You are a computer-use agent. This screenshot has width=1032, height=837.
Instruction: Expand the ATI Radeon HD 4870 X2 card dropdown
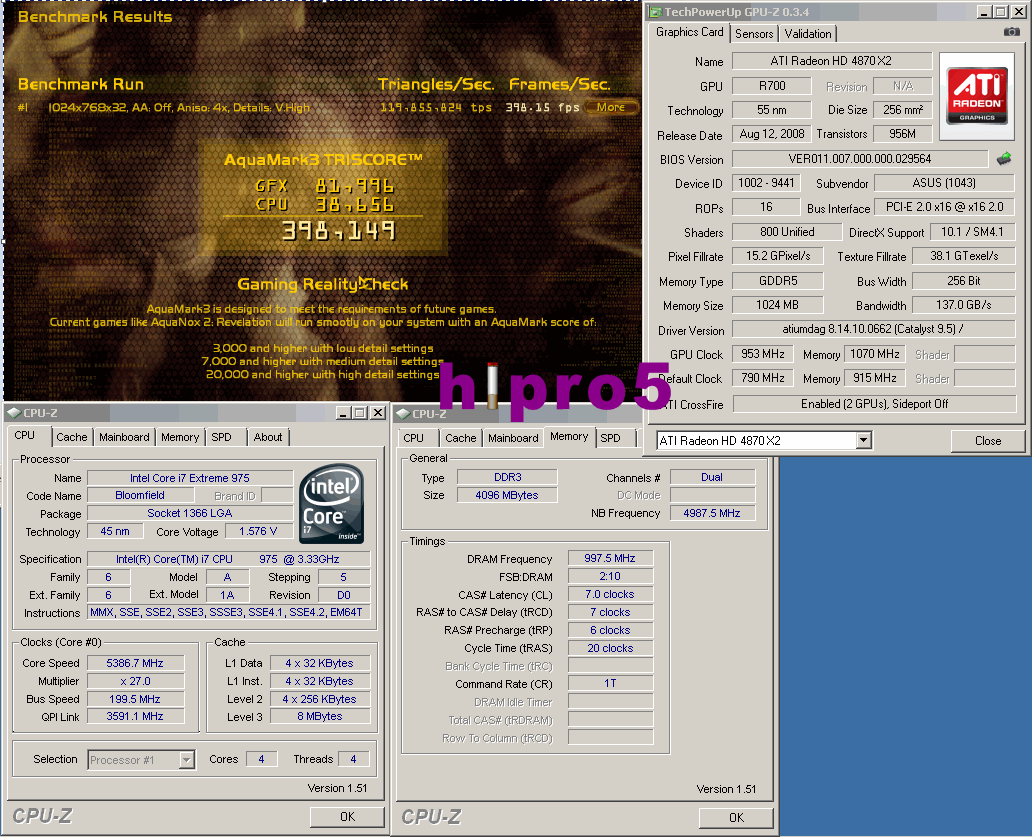coord(864,440)
